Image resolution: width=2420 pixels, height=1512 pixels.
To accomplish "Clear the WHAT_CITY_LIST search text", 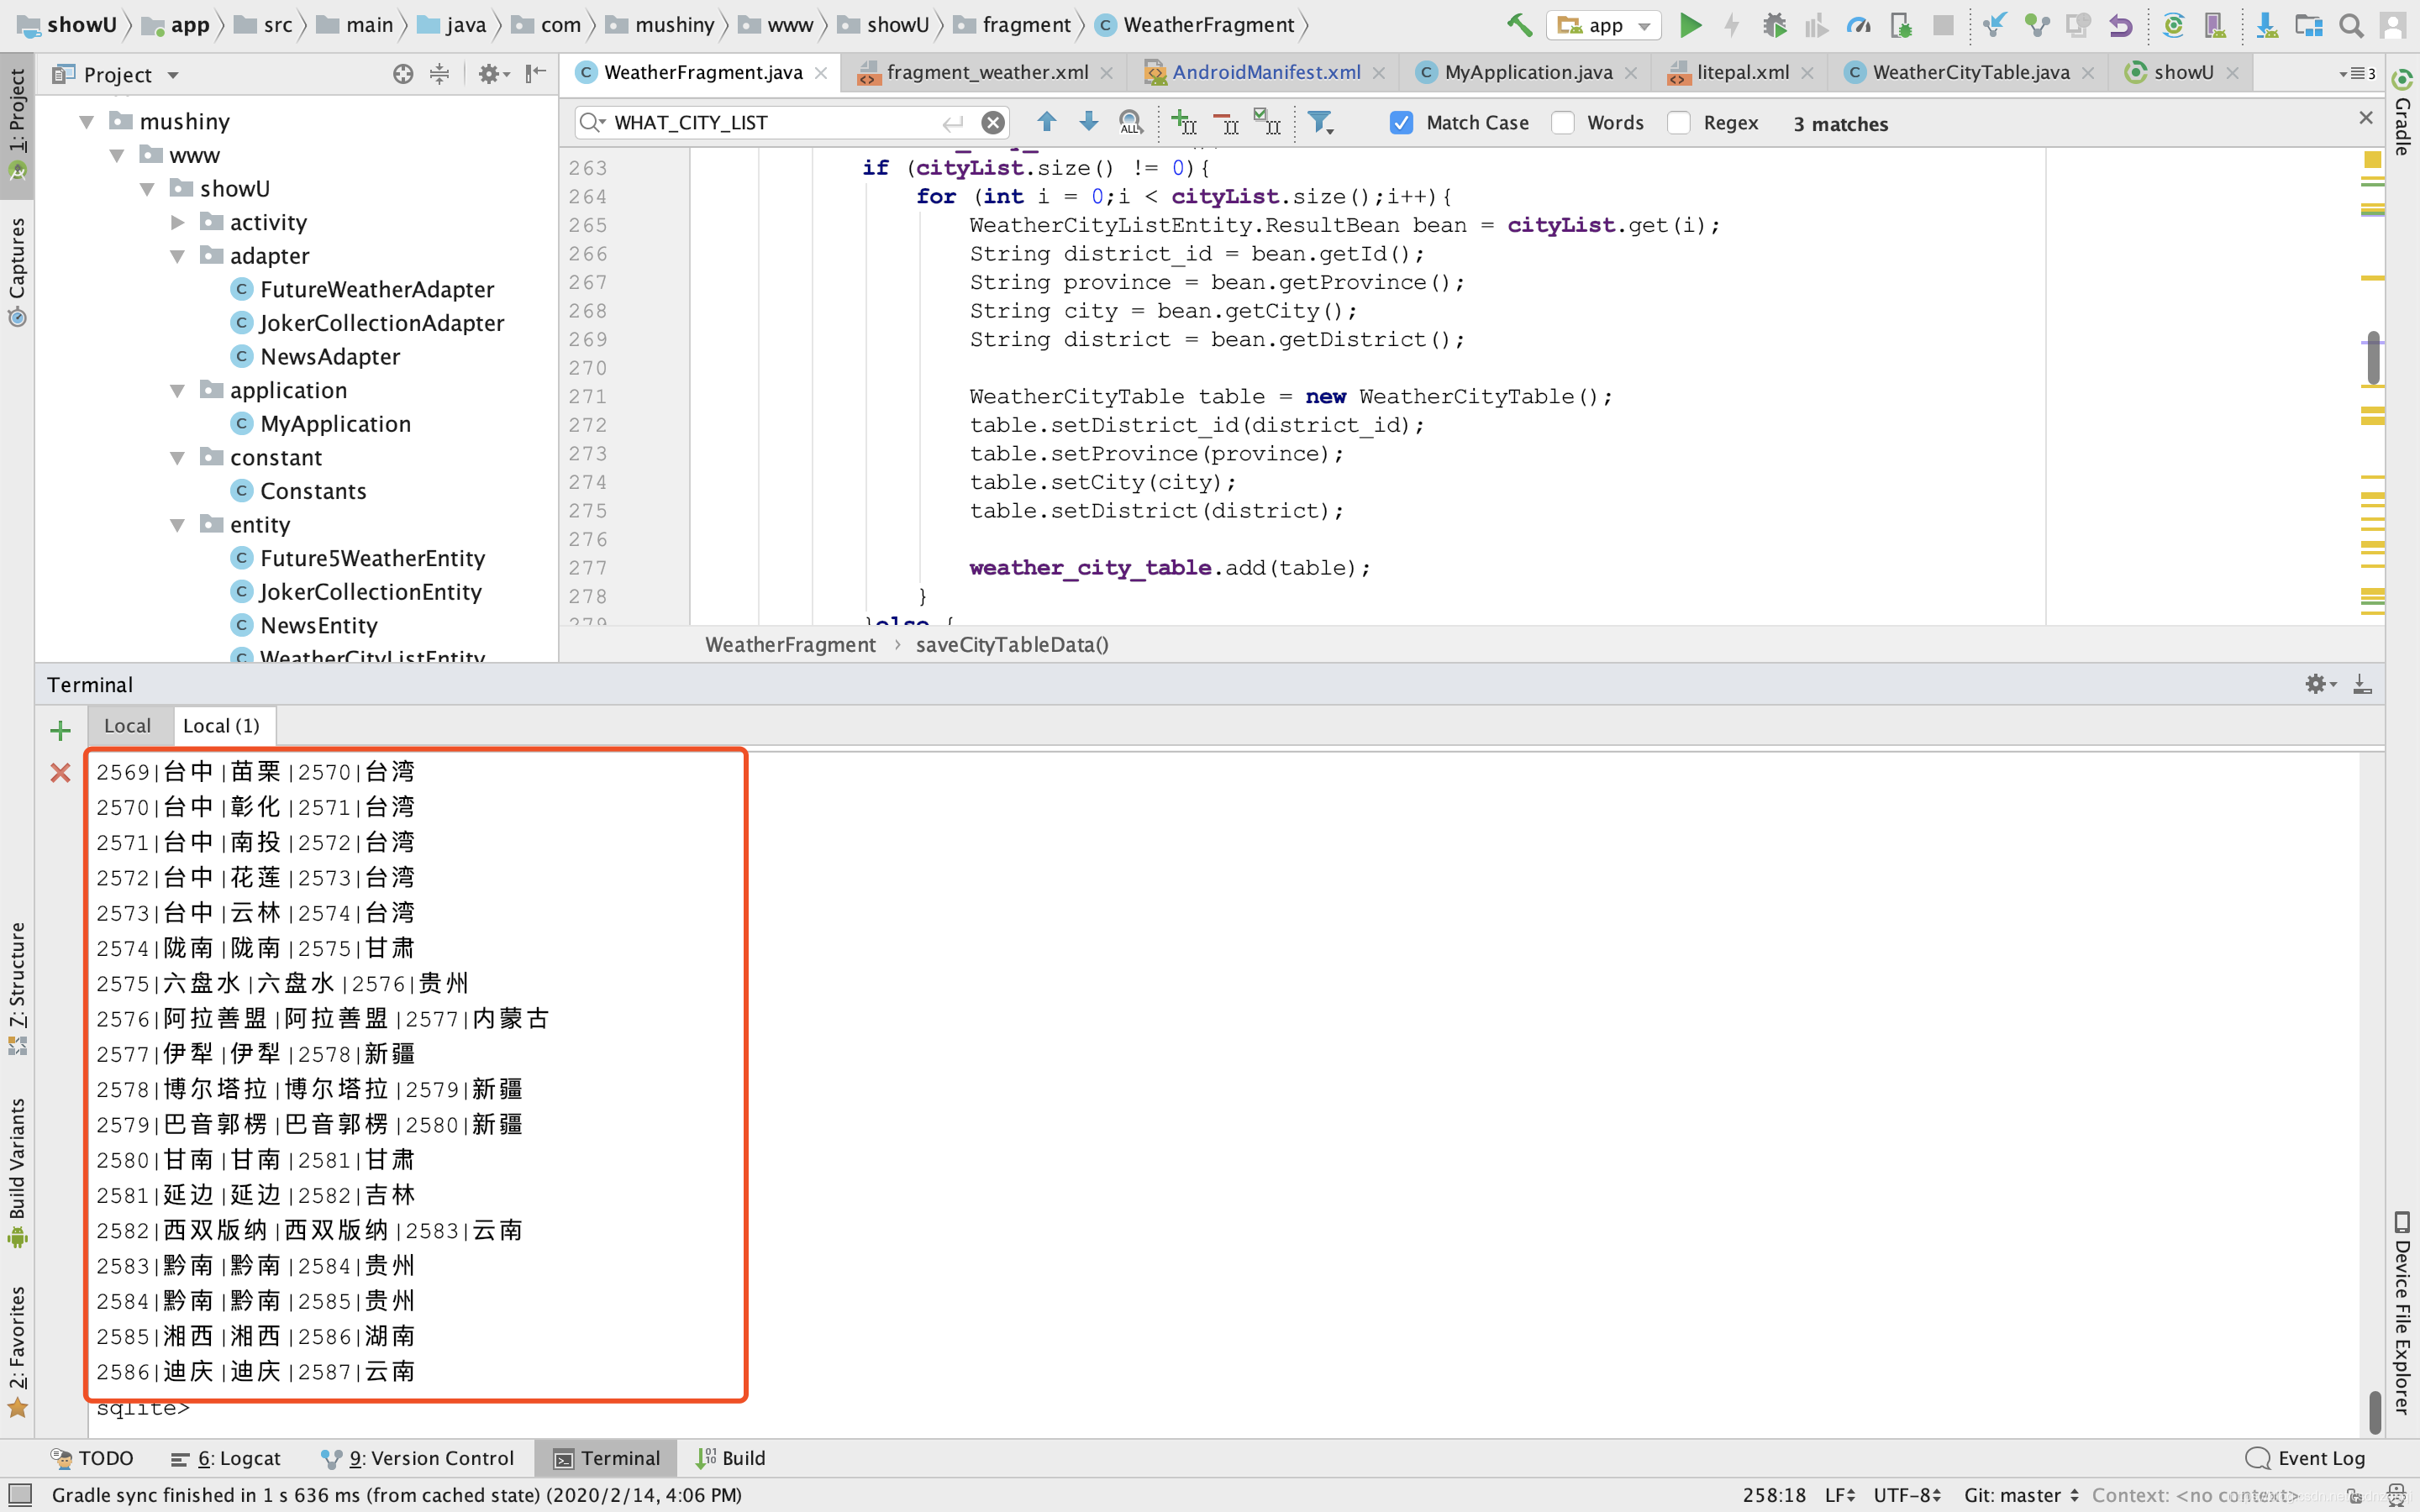I will coord(992,122).
